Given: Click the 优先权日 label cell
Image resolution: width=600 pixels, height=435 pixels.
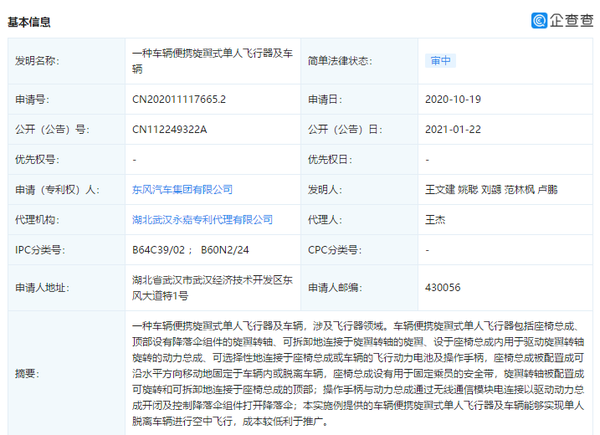Looking at the screenshot, I should (359, 160).
